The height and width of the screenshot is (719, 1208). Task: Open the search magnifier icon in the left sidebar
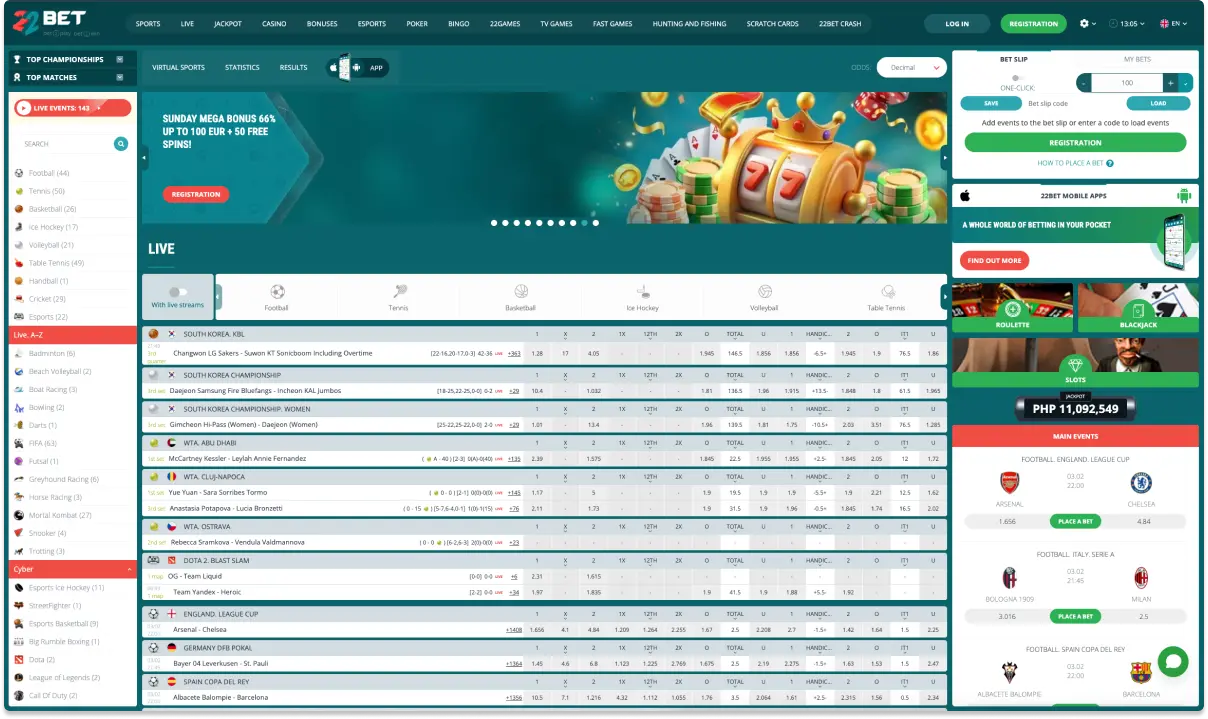[121, 143]
